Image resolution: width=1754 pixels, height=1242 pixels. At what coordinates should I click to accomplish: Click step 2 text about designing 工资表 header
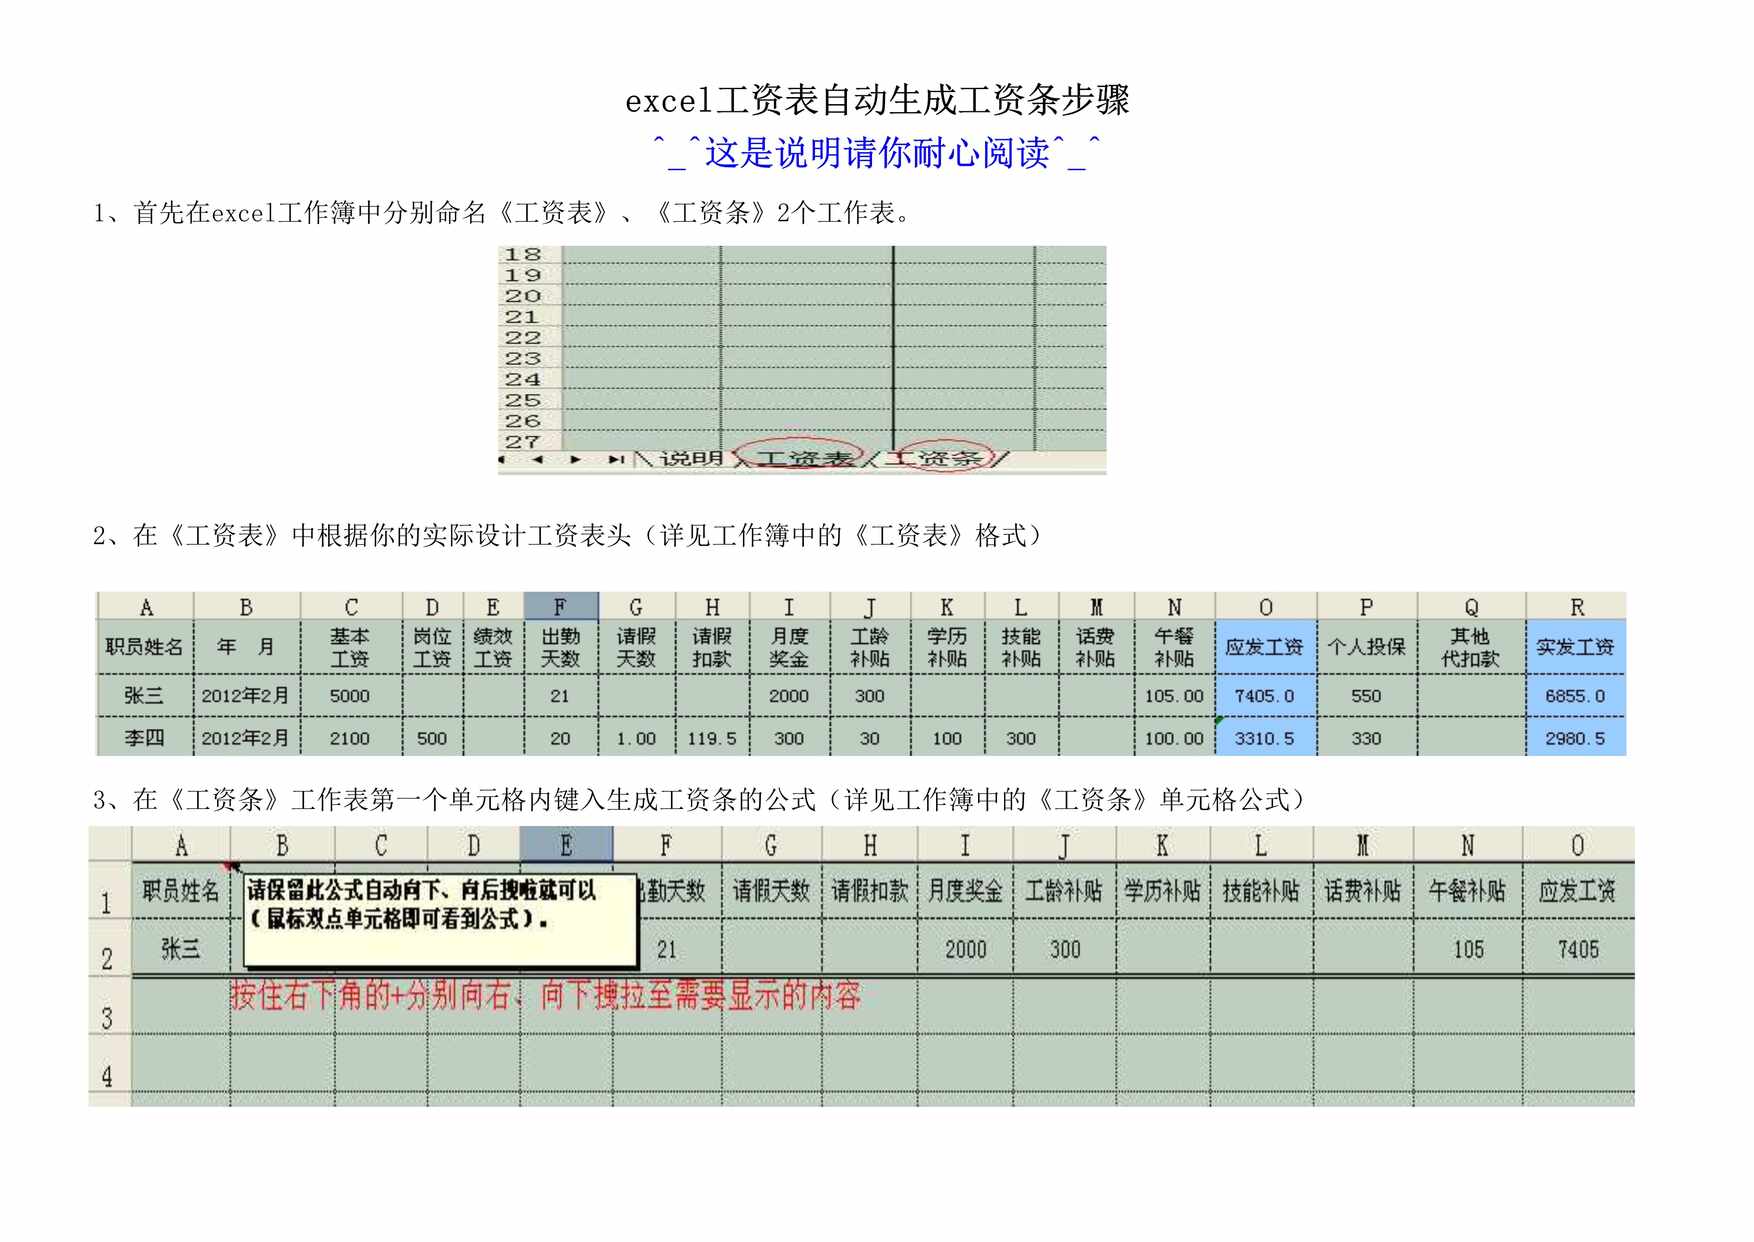[568, 536]
